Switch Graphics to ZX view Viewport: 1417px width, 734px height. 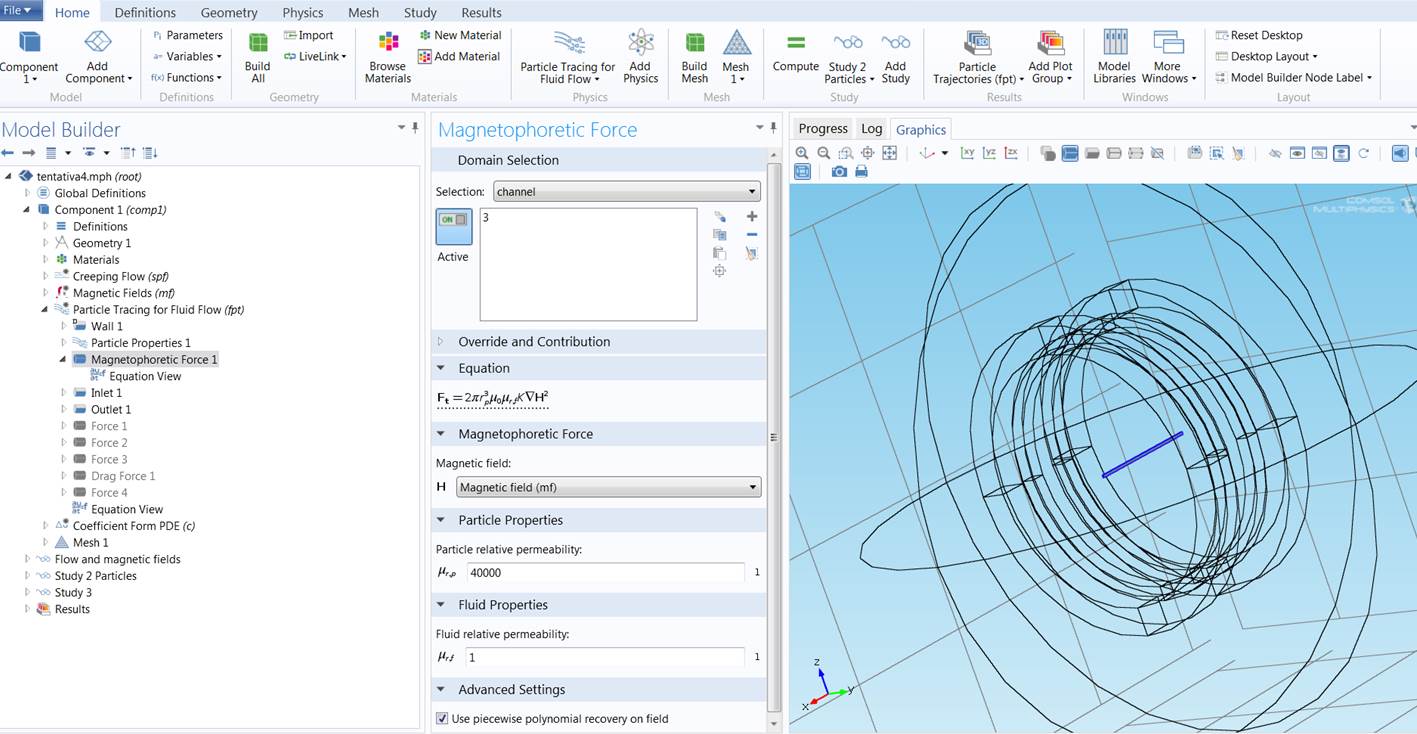[1011, 153]
